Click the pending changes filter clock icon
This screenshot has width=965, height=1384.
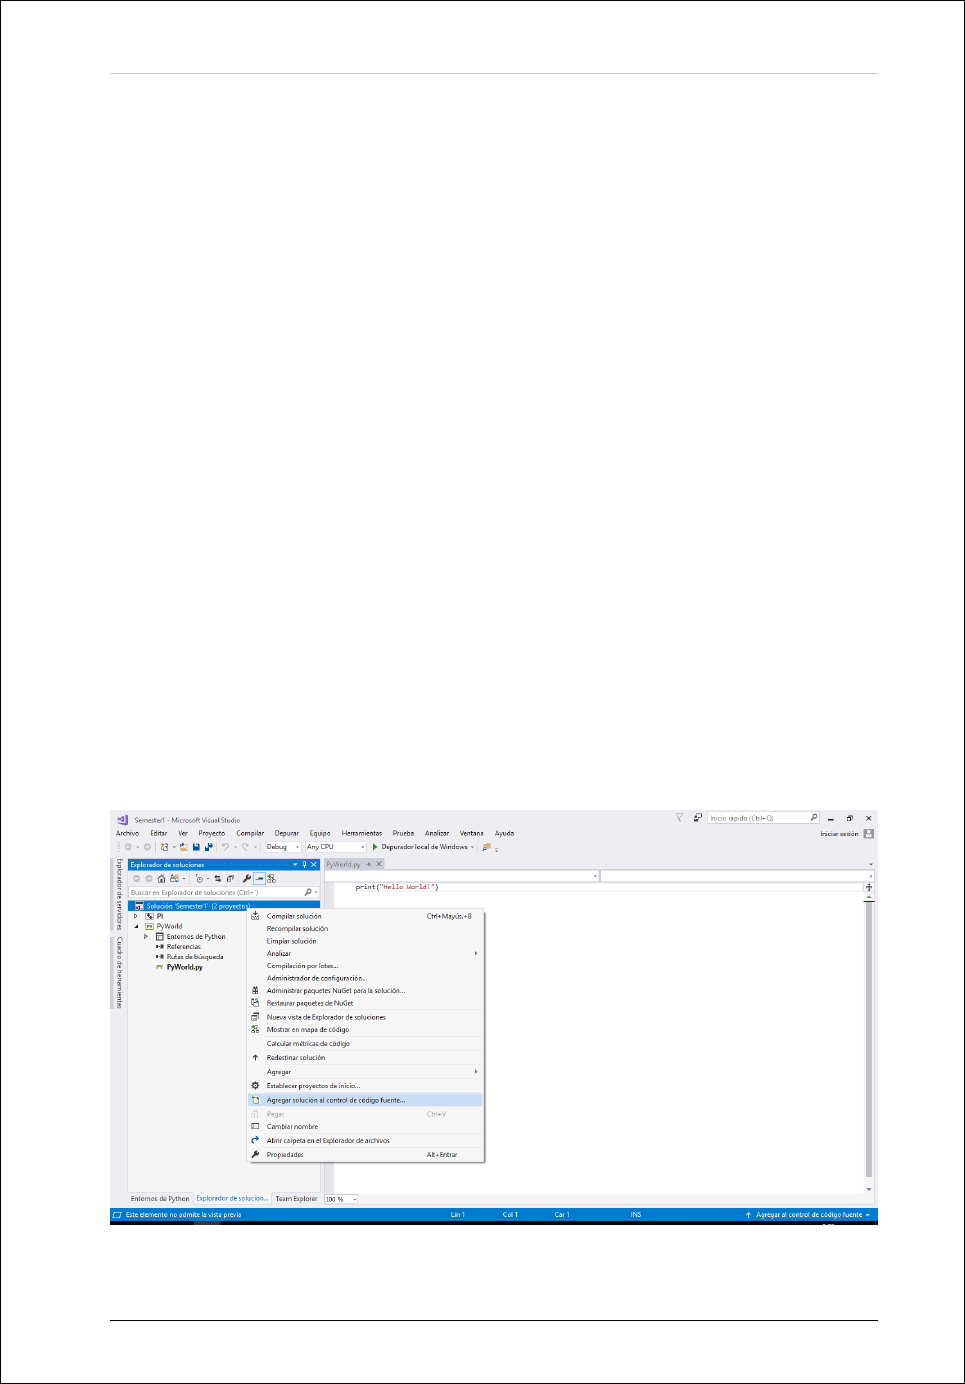coord(200,879)
